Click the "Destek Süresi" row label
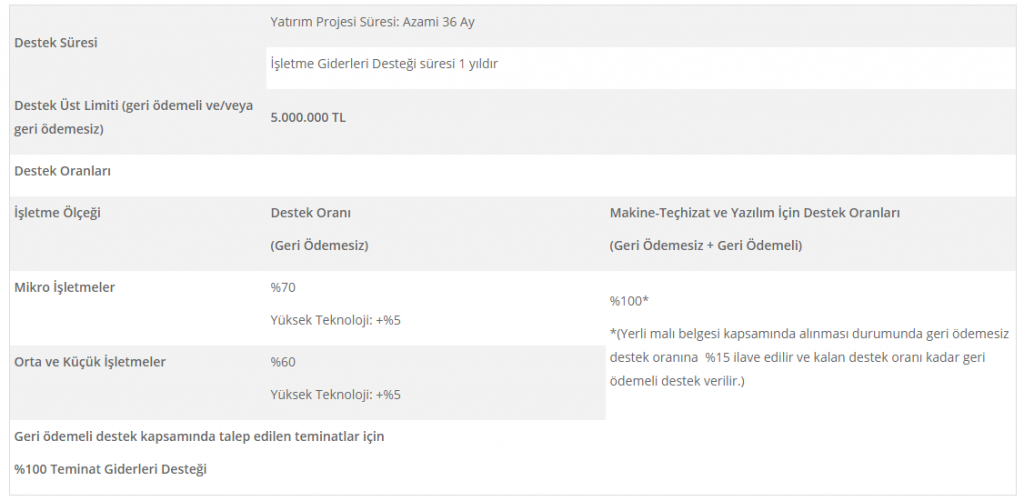This screenshot has height=501, width=1024. click(x=56, y=43)
